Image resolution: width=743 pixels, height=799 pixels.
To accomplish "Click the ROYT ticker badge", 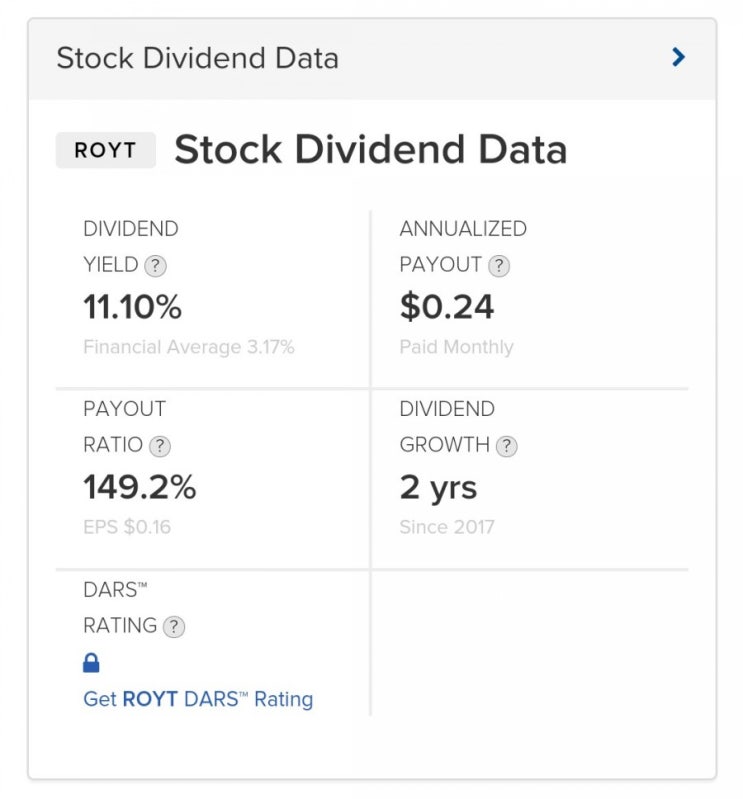I will 105,150.
